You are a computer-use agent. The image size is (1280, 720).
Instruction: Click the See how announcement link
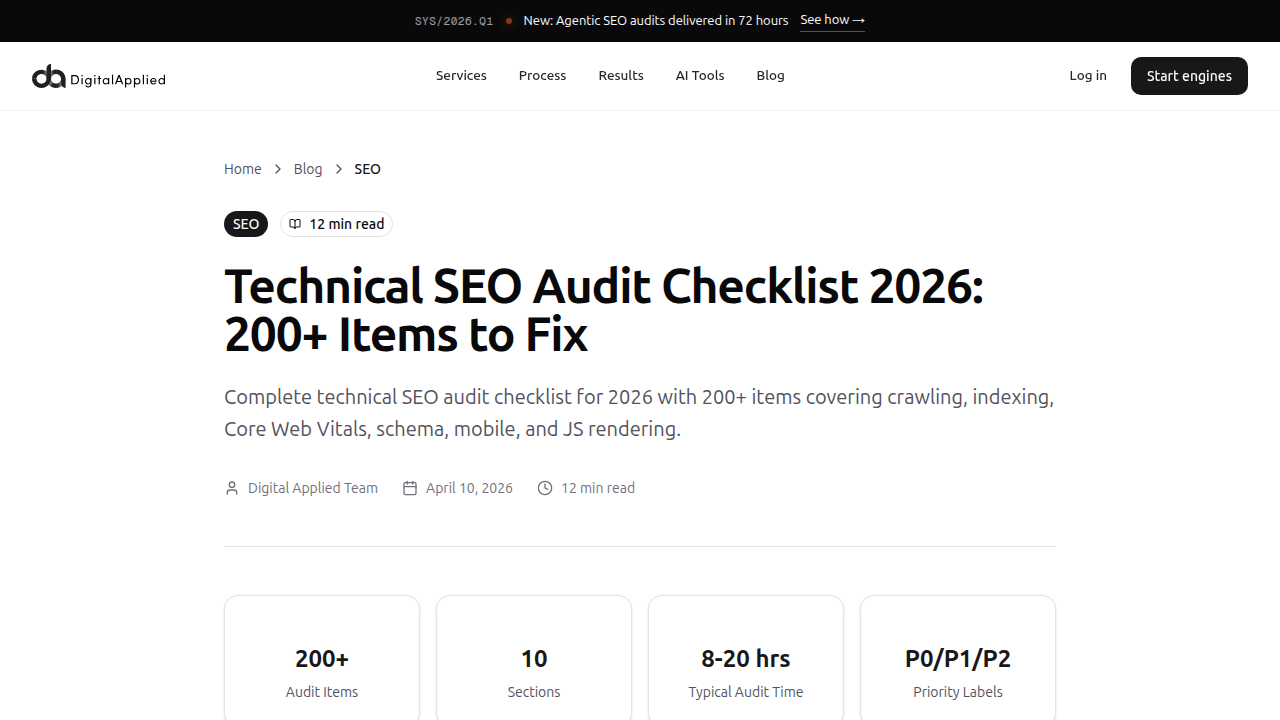(x=831, y=20)
